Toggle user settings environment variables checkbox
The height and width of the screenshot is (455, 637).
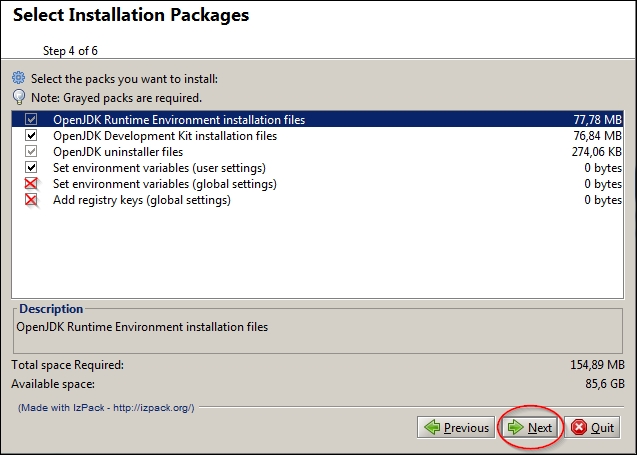31,168
